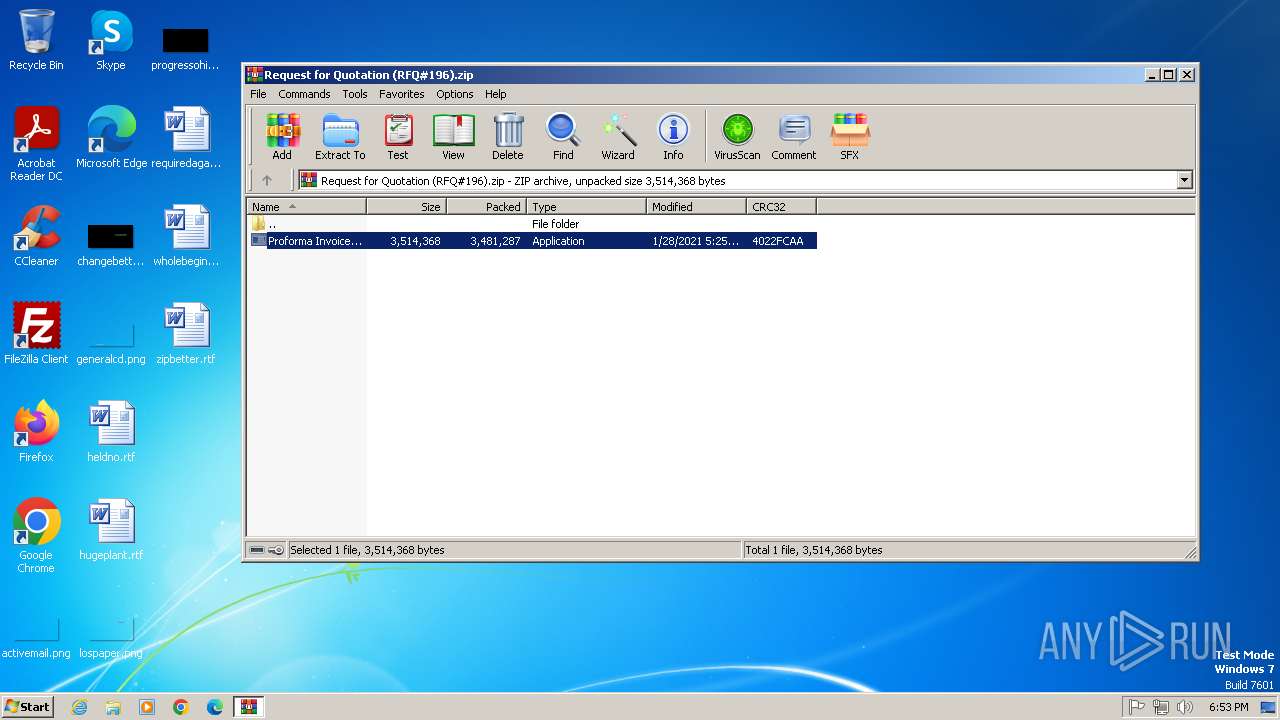Open Firefox desktop shortcut
Screen dimensions: 1280x720
[36, 433]
